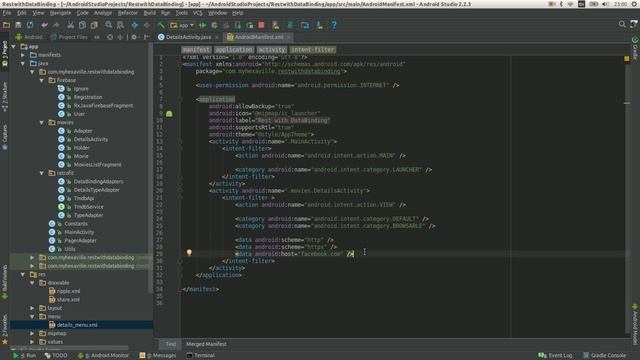Open the Android Monitor tool window

[104, 356]
